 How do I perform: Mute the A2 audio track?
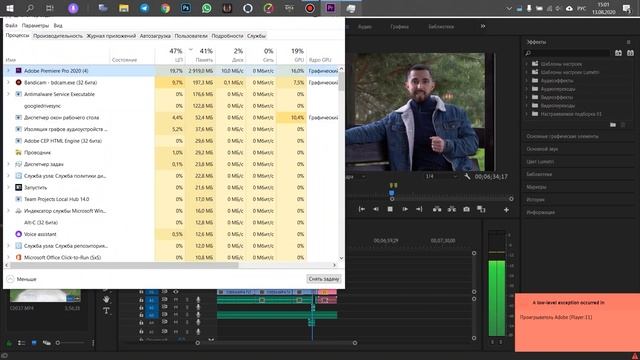176,307
